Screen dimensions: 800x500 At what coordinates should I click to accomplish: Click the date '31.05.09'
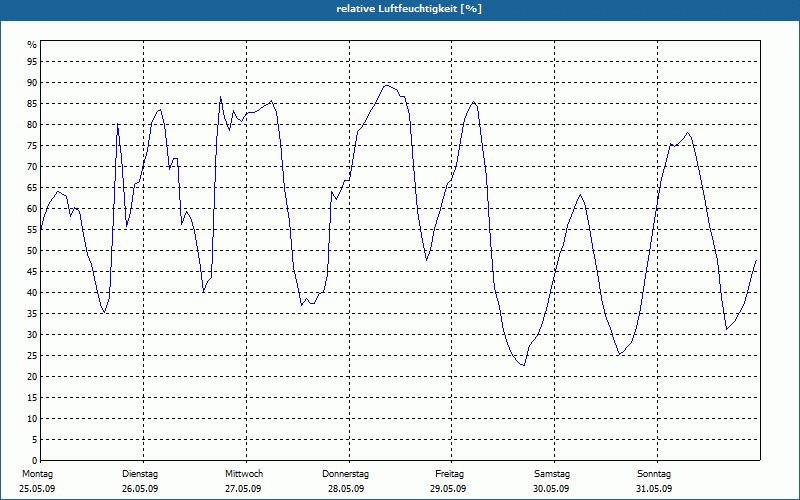click(x=654, y=489)
